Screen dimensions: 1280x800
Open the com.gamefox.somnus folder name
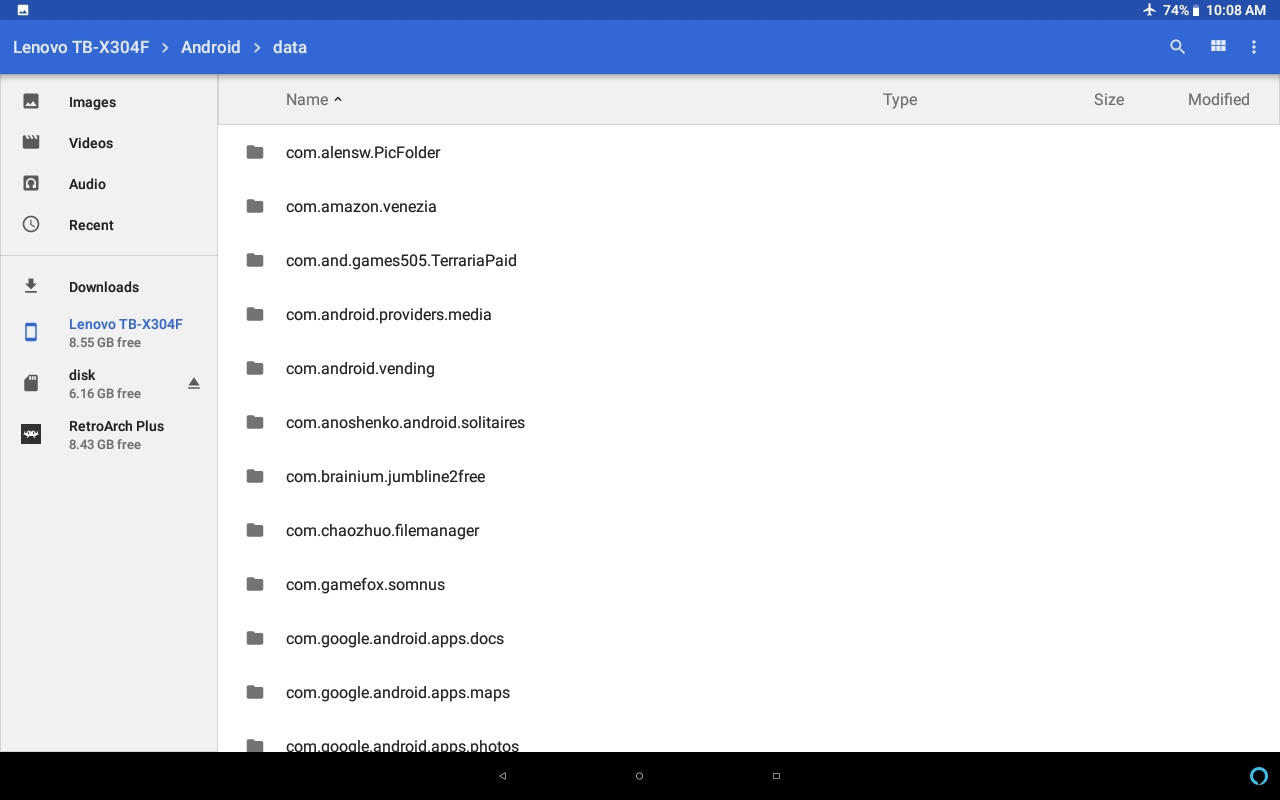(x=365, y=584)
